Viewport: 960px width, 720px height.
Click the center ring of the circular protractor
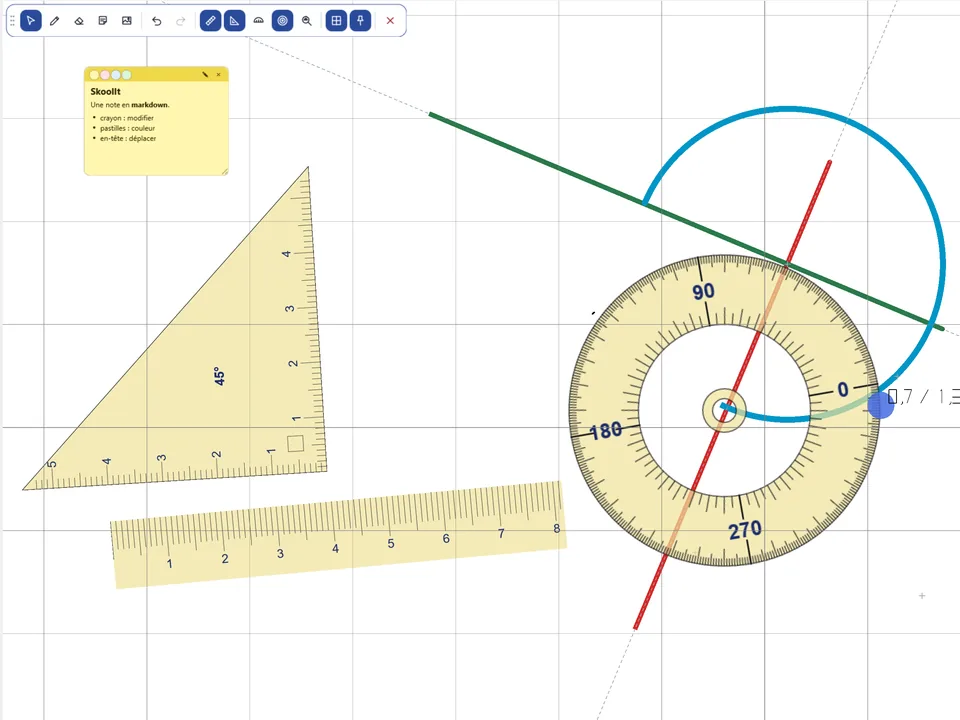(x=724, y=410)
